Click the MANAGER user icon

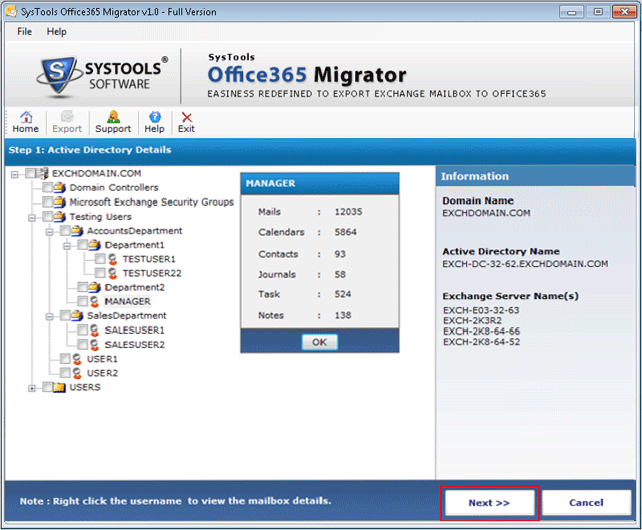[x=95, y=301]
